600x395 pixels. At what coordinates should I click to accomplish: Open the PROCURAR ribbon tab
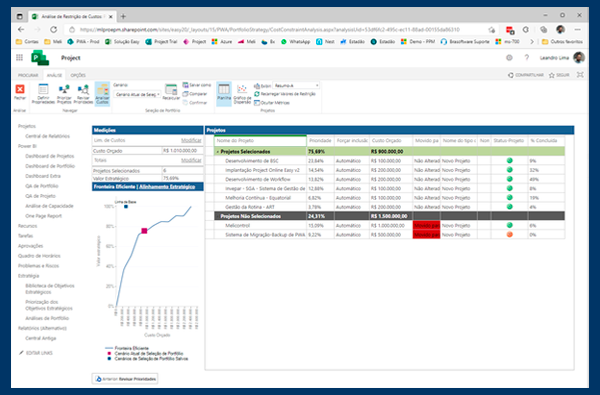(x=28, y=75)
